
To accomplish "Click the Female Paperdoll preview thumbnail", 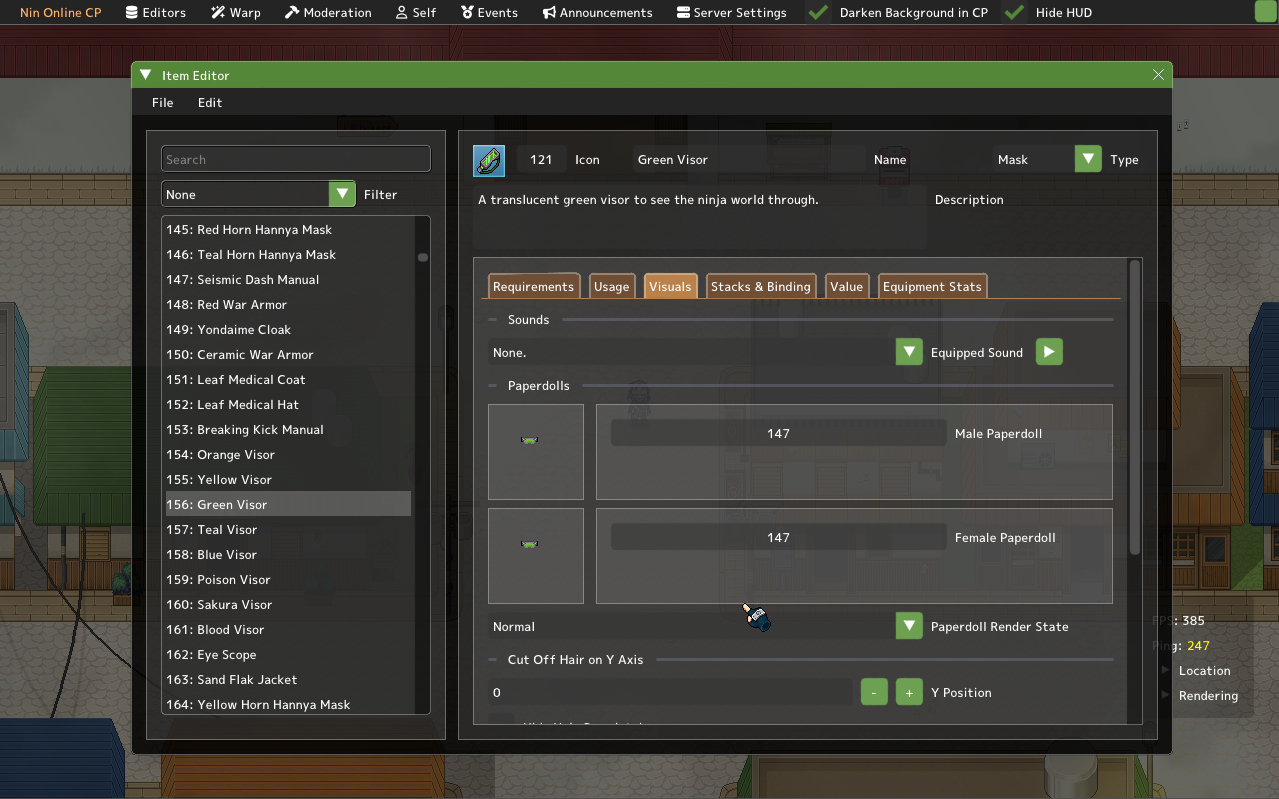I will pos(535,556).
